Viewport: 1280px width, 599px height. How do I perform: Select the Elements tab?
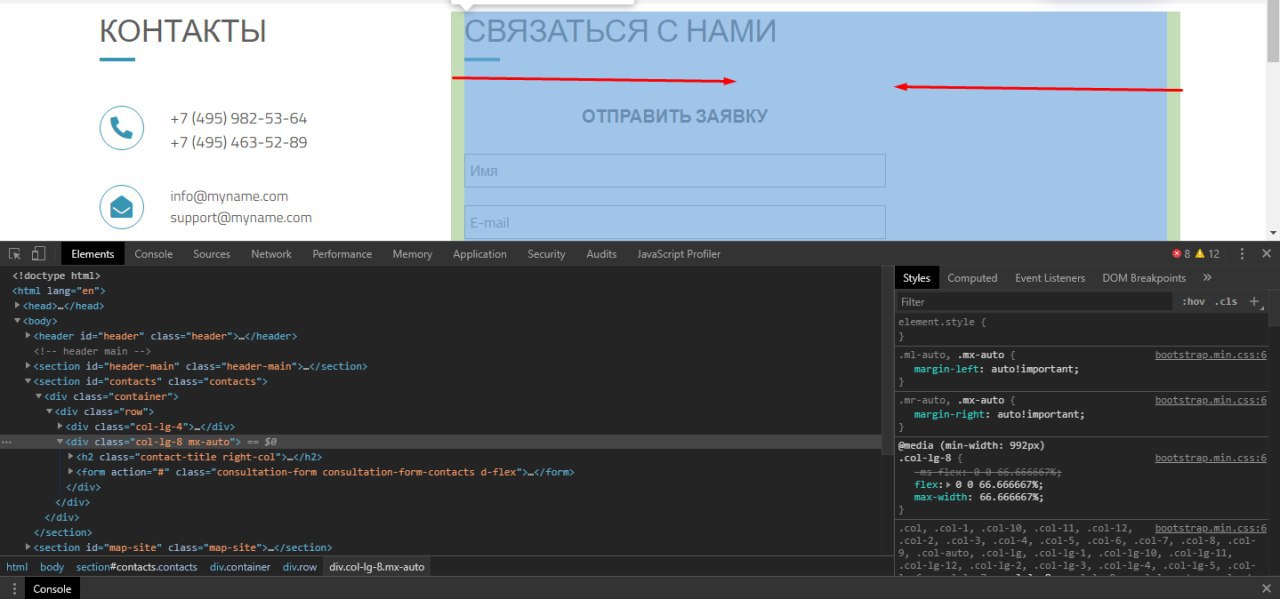coord(93,254)
